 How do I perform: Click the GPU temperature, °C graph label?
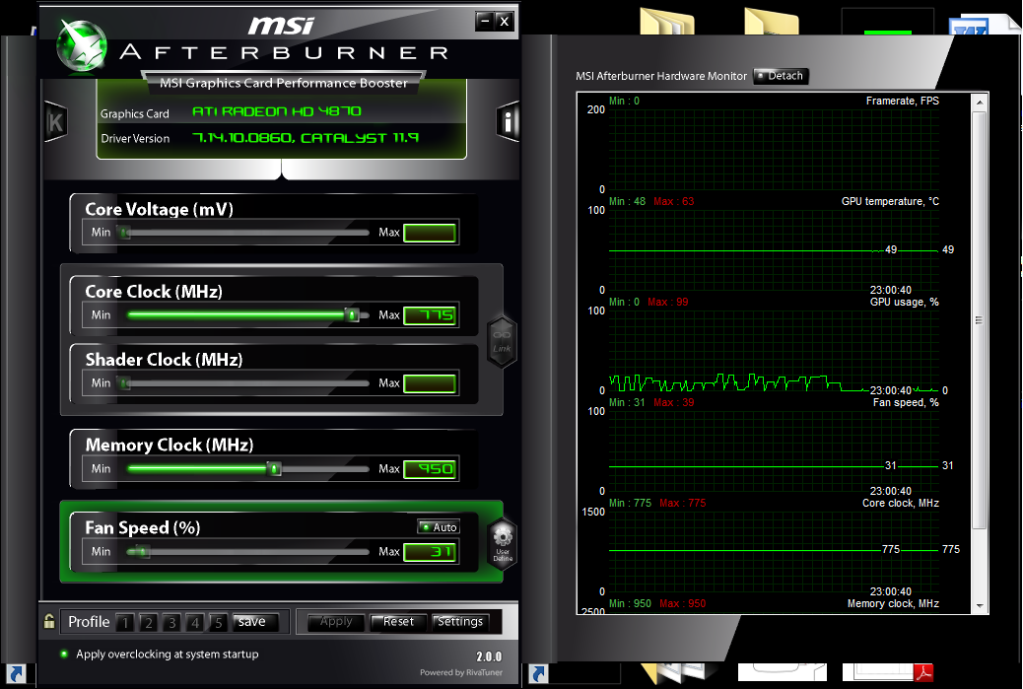point(890,202)
